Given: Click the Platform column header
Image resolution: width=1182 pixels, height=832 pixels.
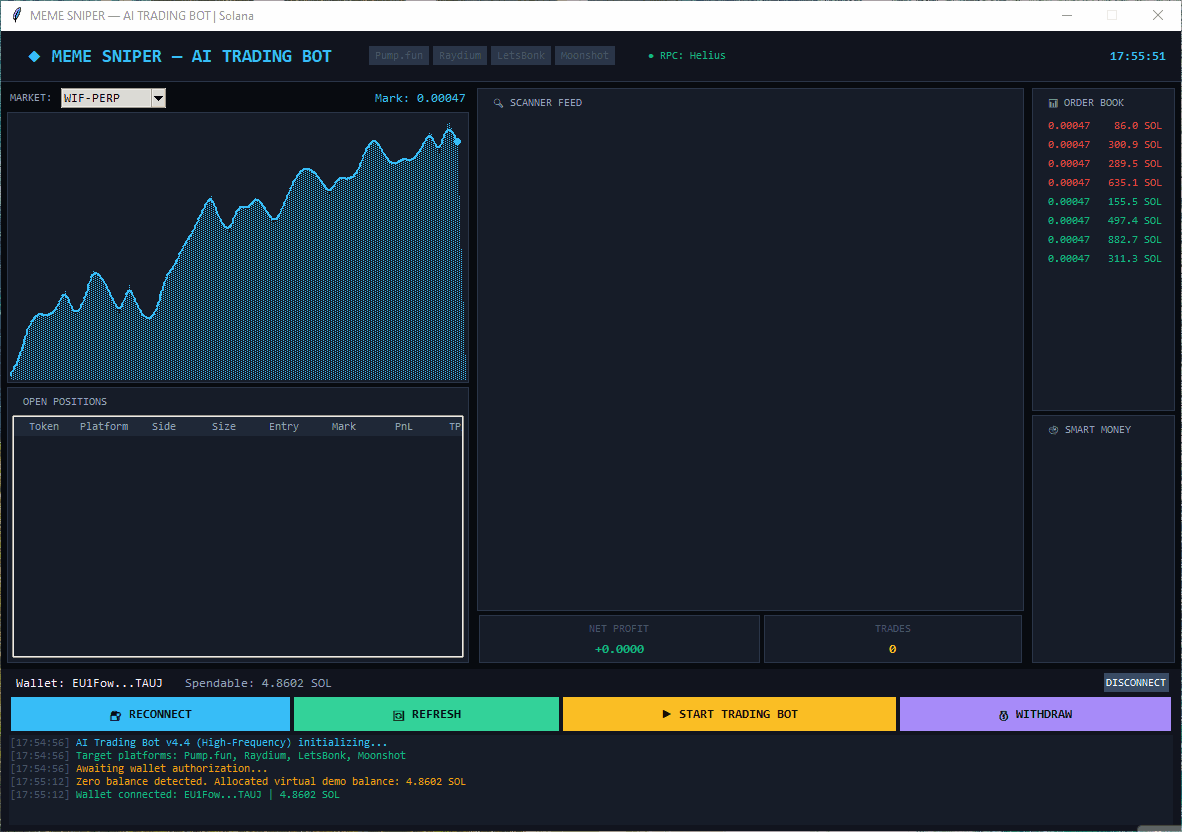Looking at the screenshot, I should [x=104, y=427].
